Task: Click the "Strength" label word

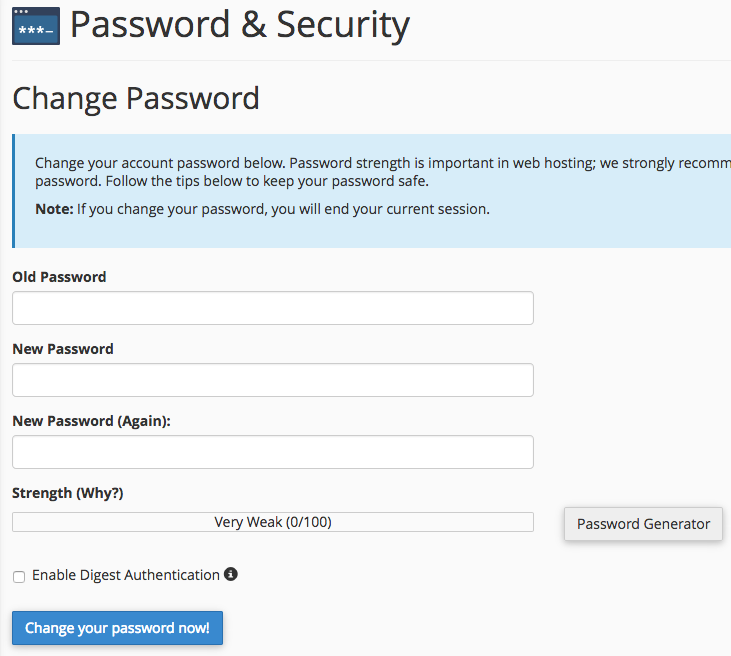Action: (x=41, y=493)
